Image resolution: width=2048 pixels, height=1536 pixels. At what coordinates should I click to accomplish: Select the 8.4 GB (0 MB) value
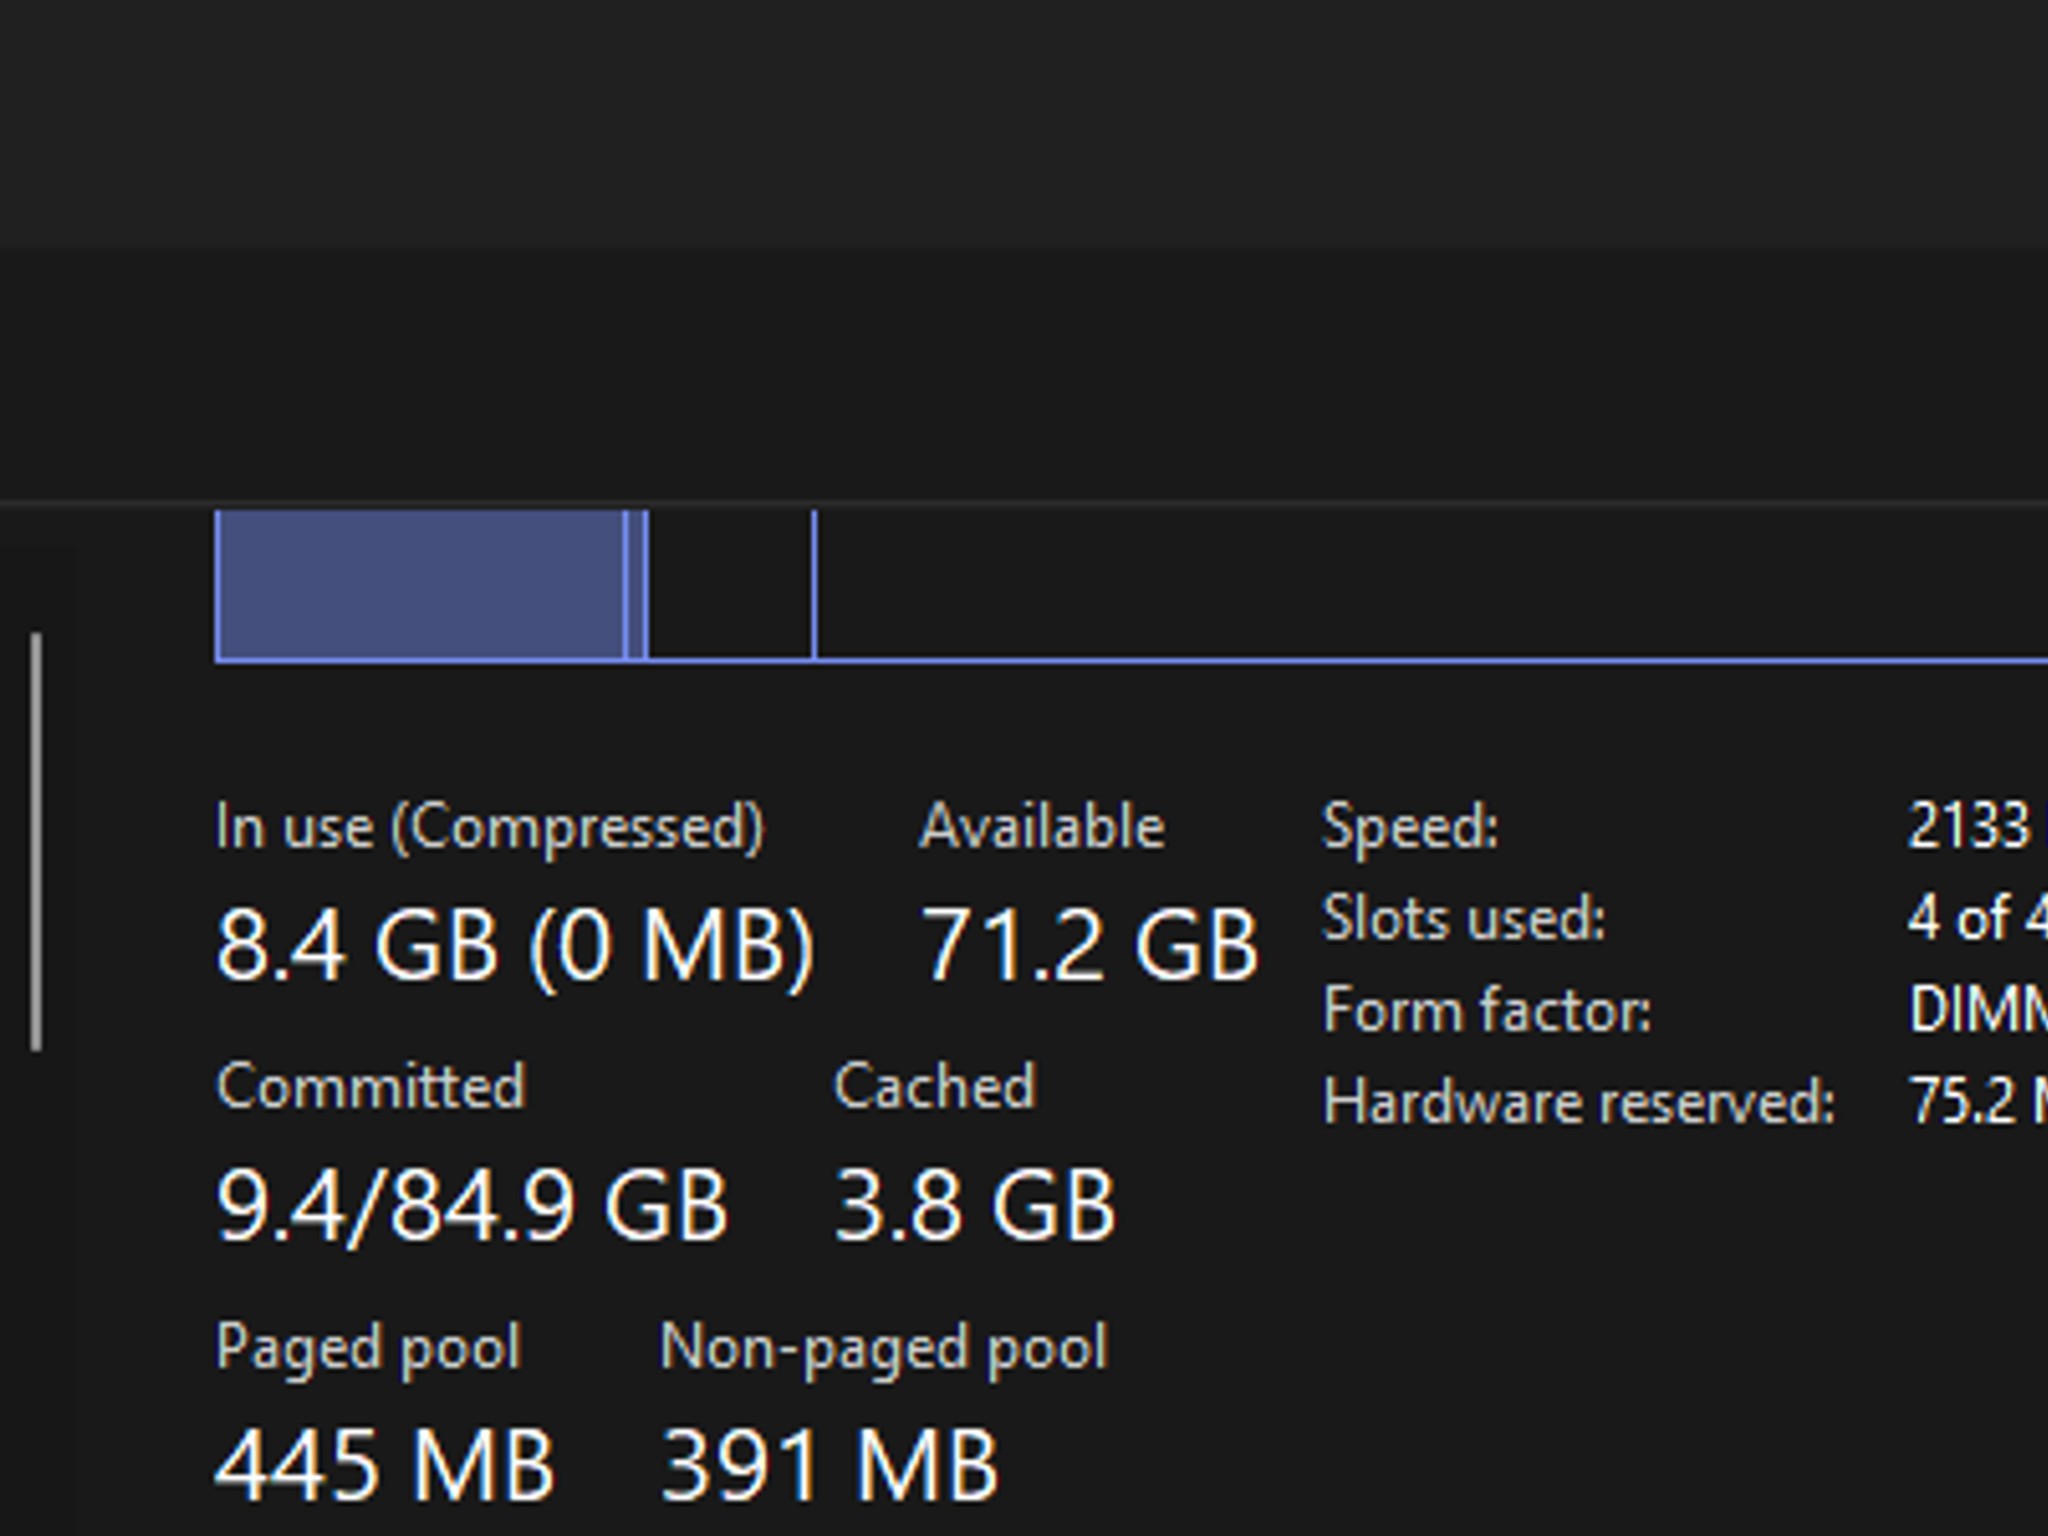tap(515, 945)
